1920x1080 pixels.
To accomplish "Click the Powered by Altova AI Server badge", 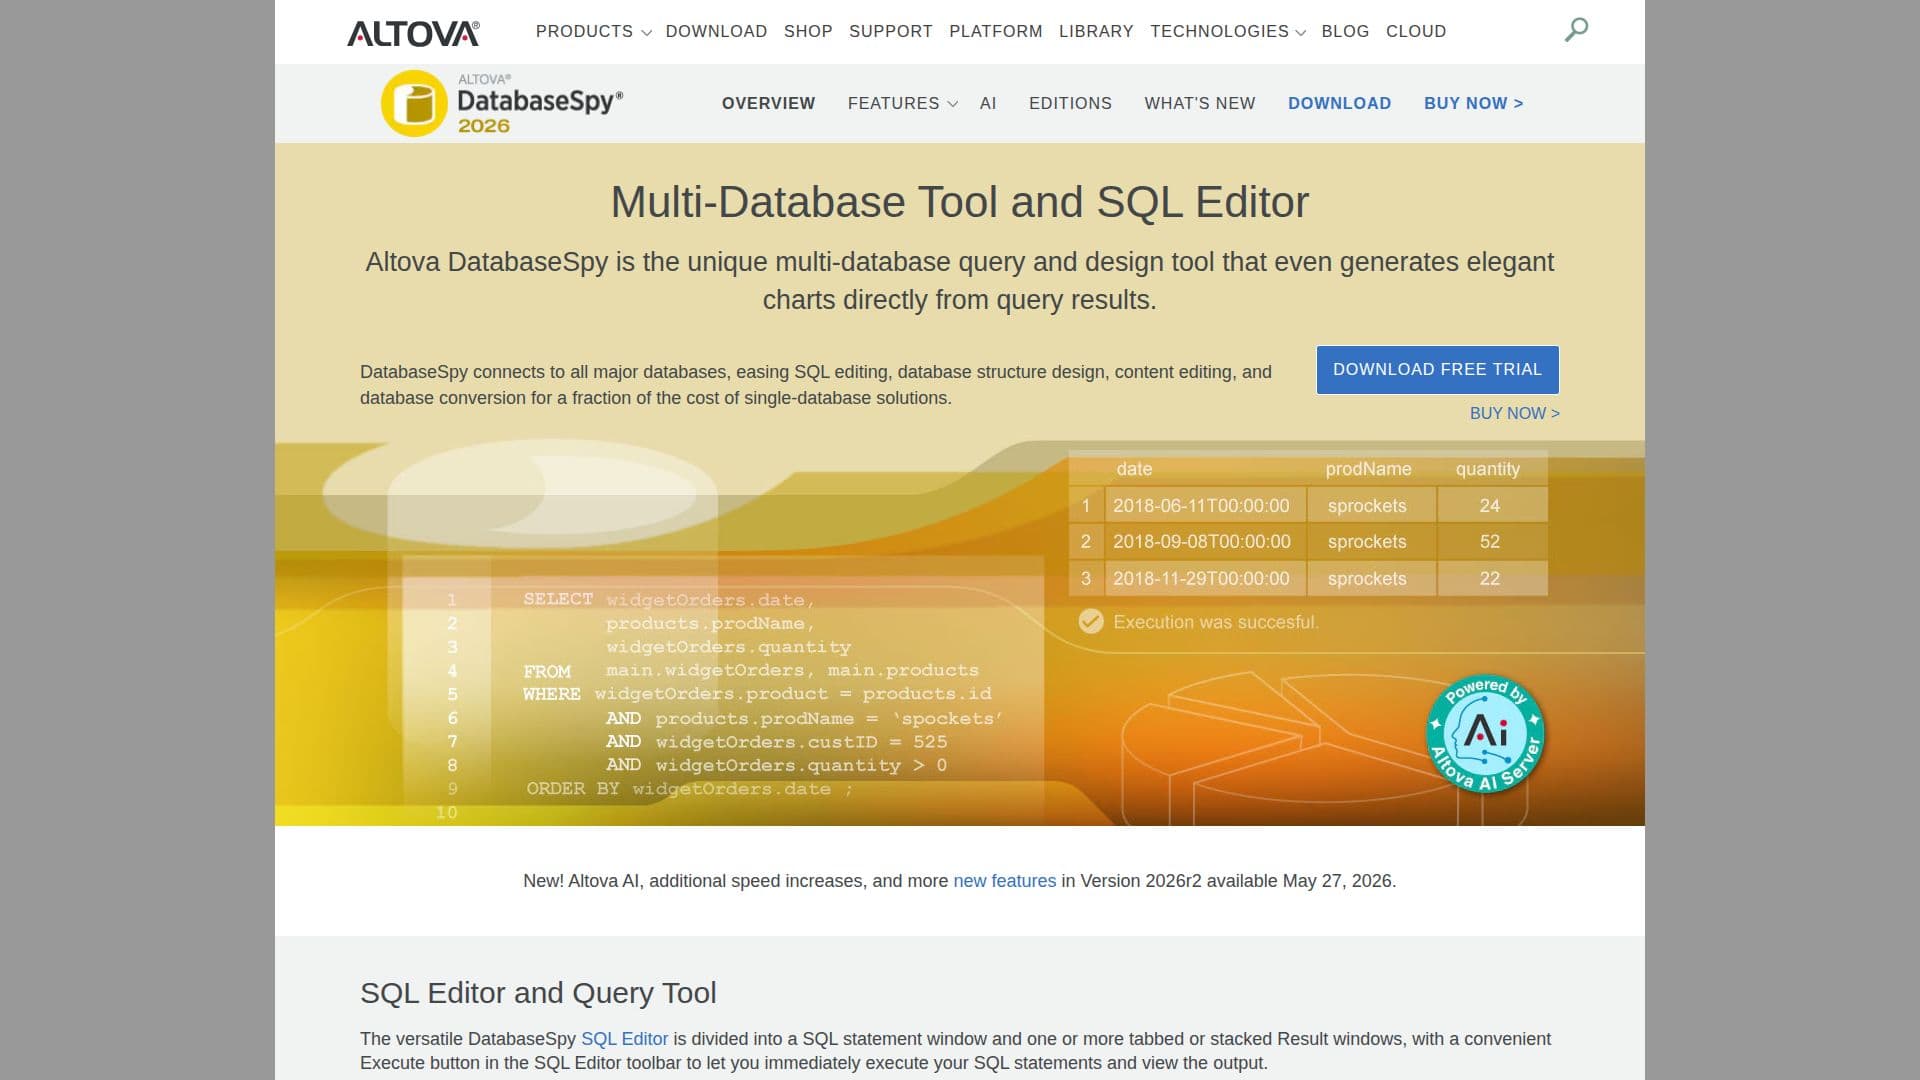I will pos(1485,733).
